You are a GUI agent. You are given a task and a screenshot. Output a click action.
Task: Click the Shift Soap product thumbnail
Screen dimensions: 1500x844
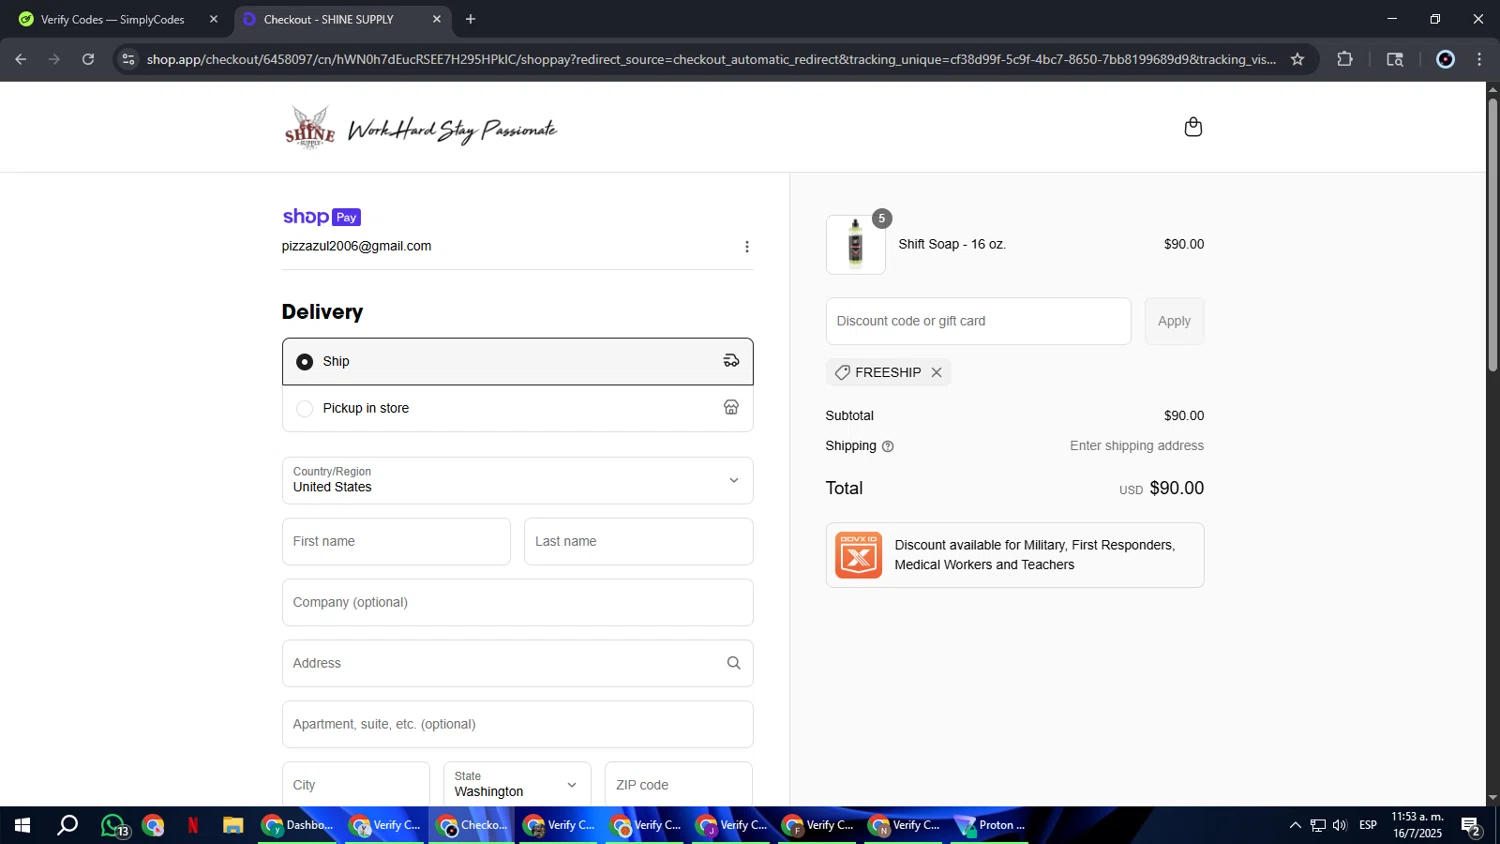(855, 244)
